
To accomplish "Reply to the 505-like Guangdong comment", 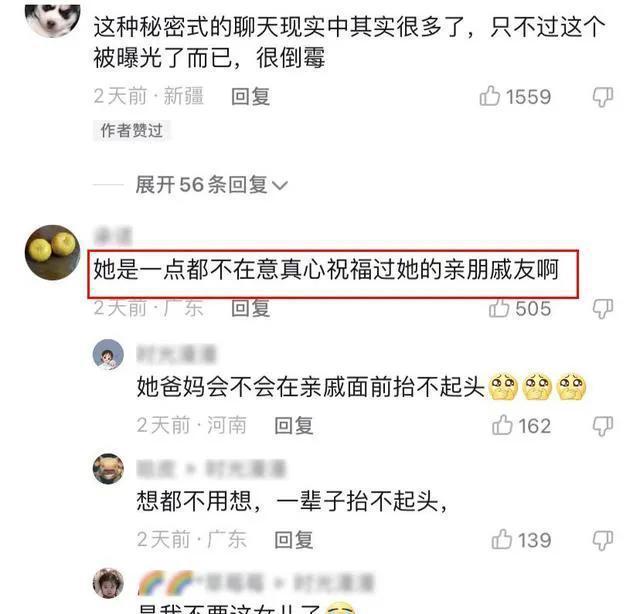I will pyautogui.click(x=250, y=308).
